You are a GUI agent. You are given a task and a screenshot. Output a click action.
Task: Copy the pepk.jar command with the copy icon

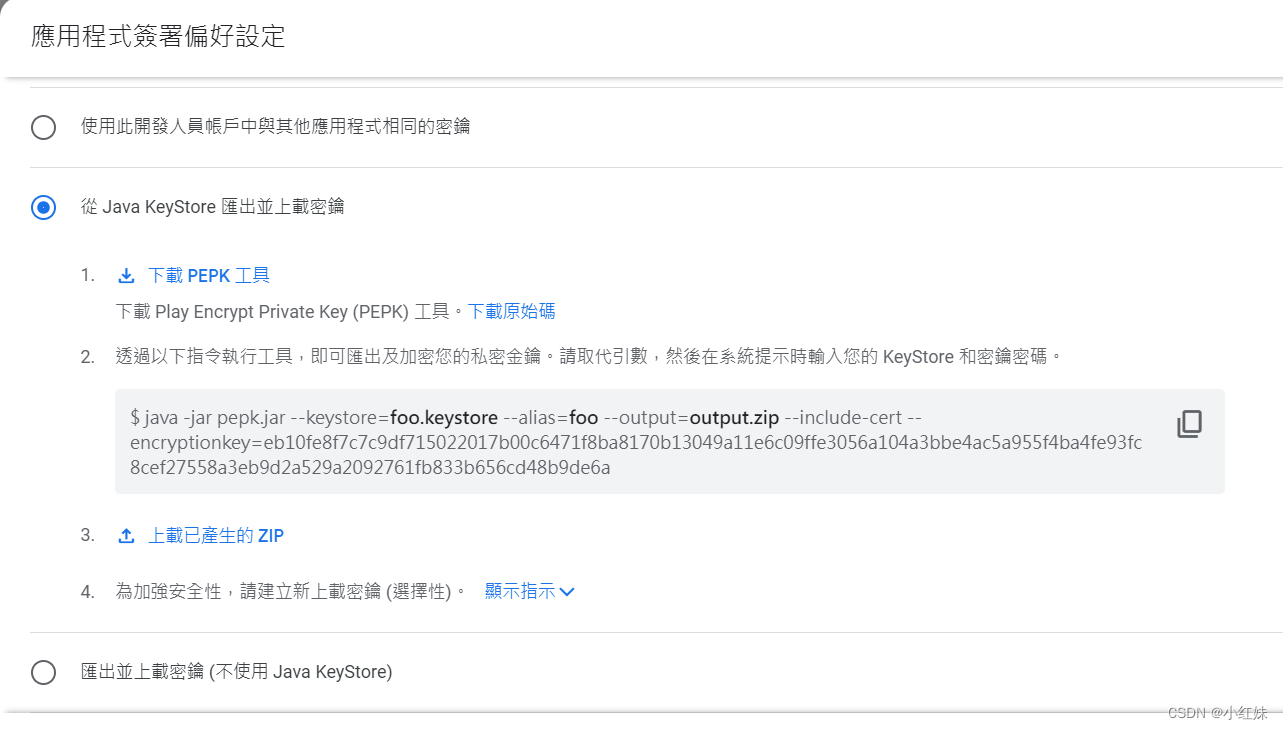(1189, 424)
